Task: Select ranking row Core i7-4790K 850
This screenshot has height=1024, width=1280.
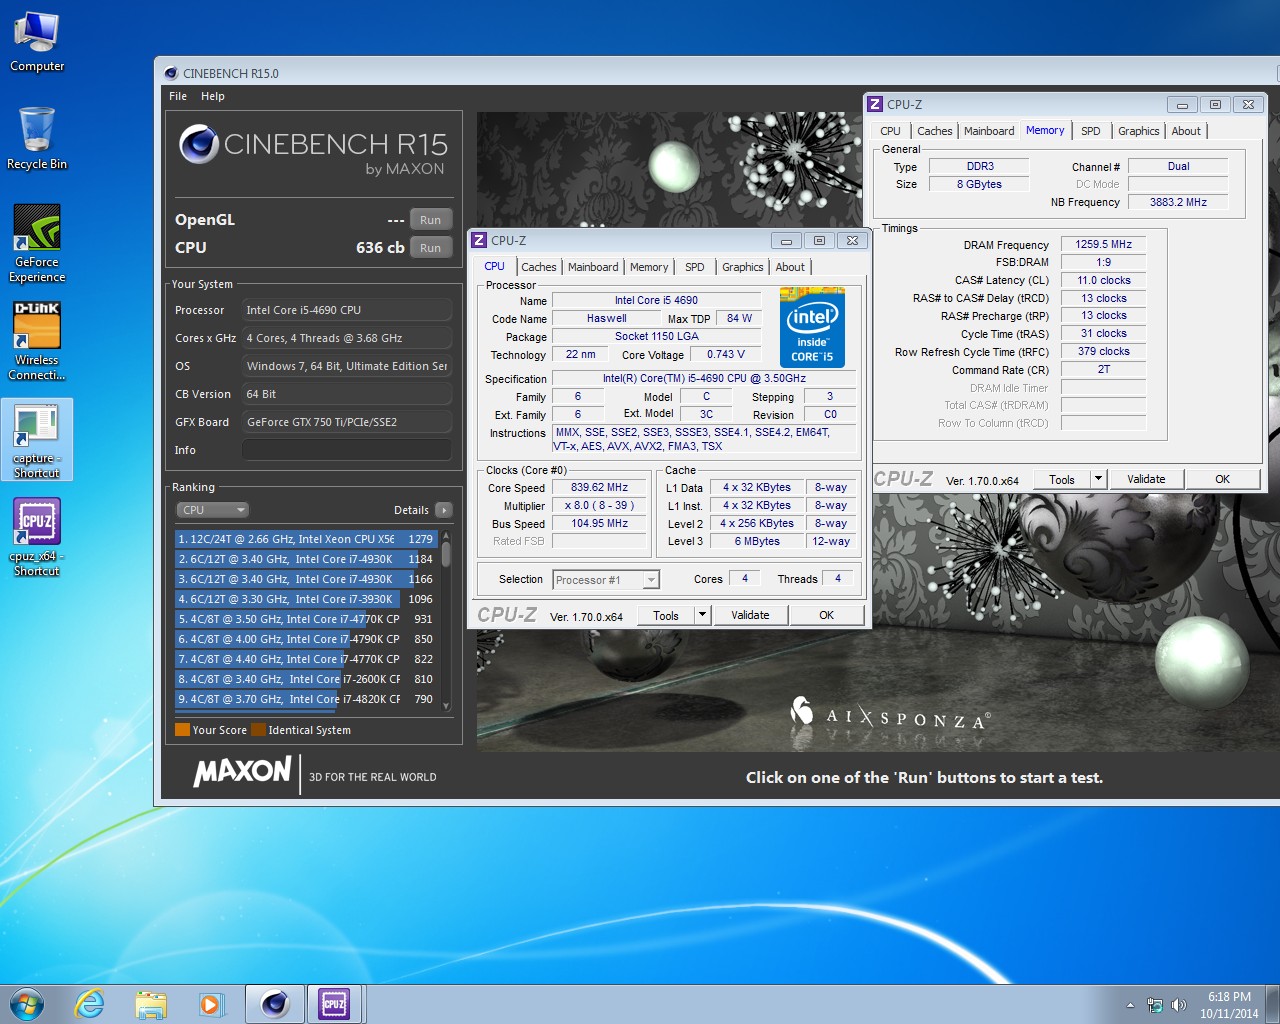Action: (306, 639)
